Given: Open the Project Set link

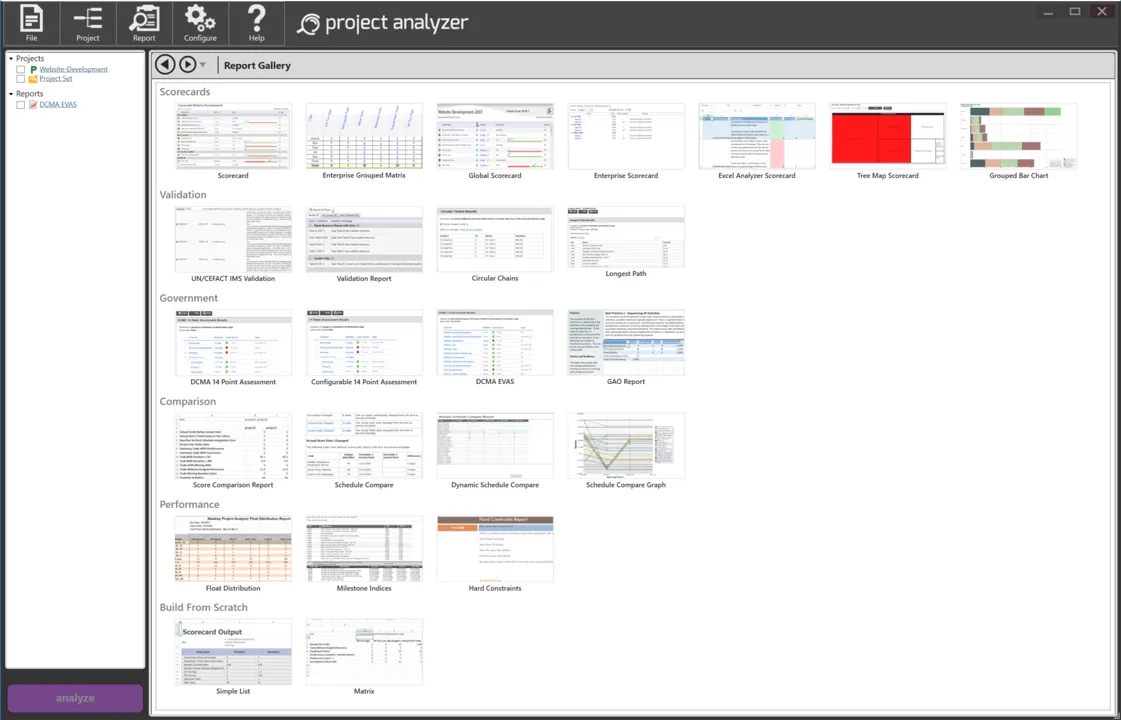Looking at the screenshot, I should pyautogui.click(x=56, y=79).
